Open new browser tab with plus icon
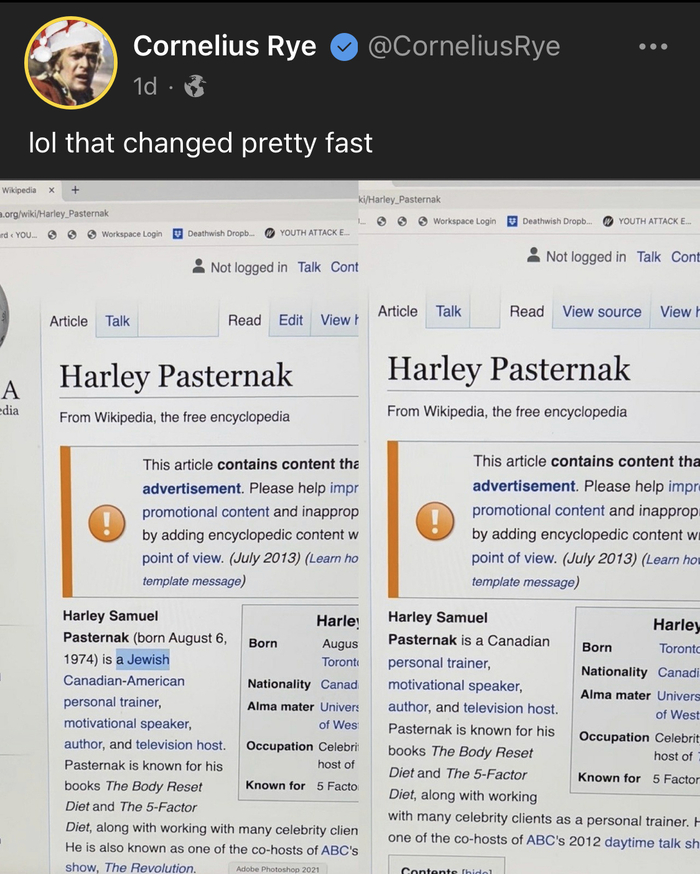The height and width of the screenshot is (874, 700). tap(75, 190)
